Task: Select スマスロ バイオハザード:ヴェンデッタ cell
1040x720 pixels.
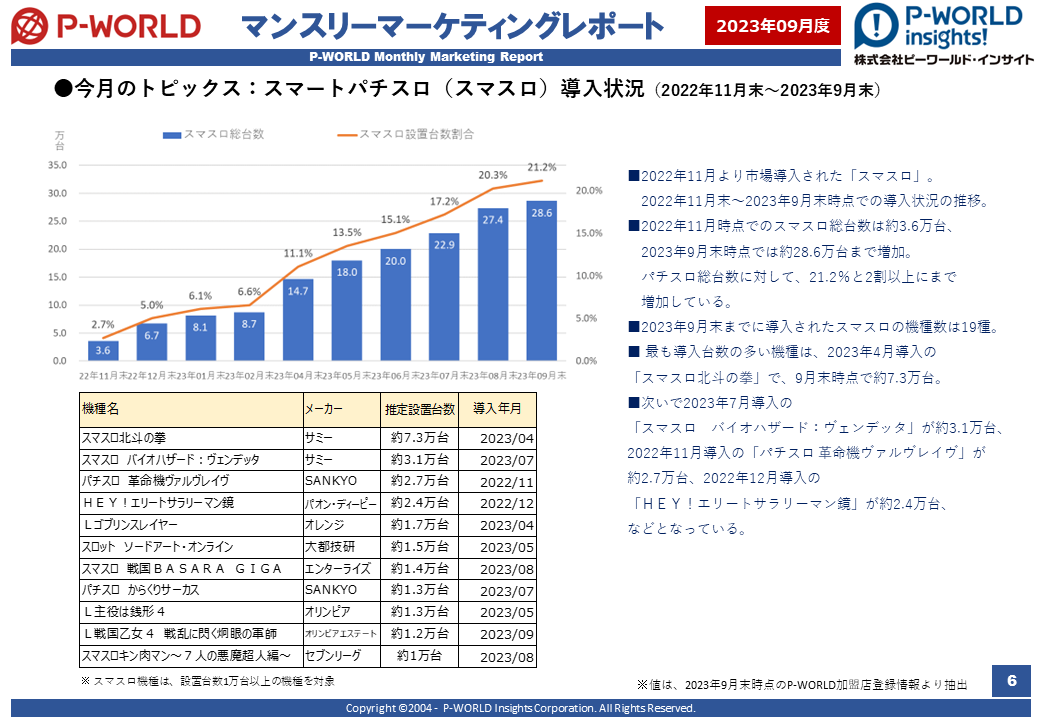Action: click(191, 460)
